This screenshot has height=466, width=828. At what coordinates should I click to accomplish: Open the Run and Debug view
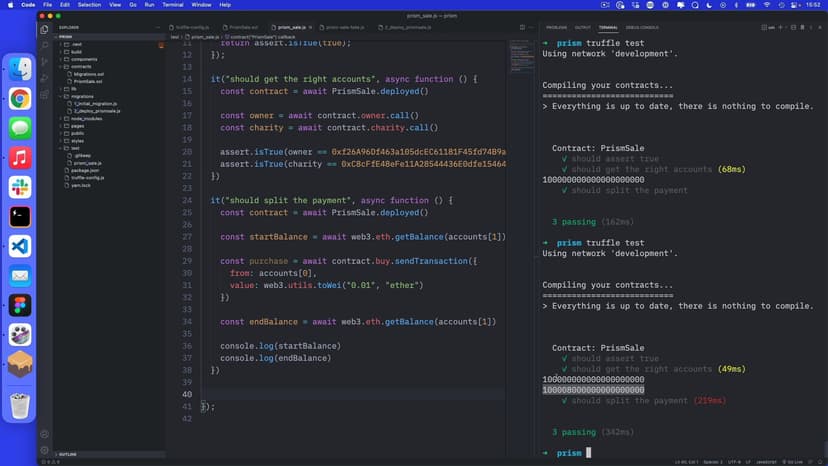[44, 77]
